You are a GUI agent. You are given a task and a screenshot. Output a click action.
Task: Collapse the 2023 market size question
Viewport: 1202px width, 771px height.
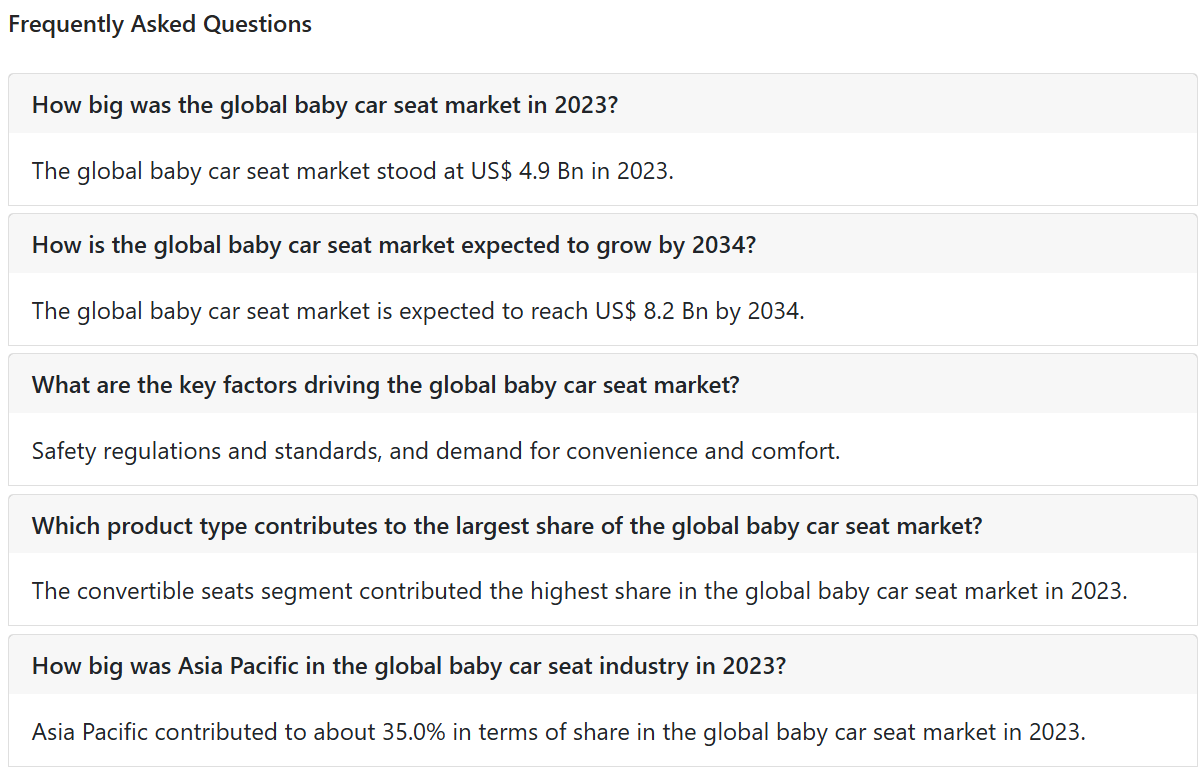coord(603,104)
